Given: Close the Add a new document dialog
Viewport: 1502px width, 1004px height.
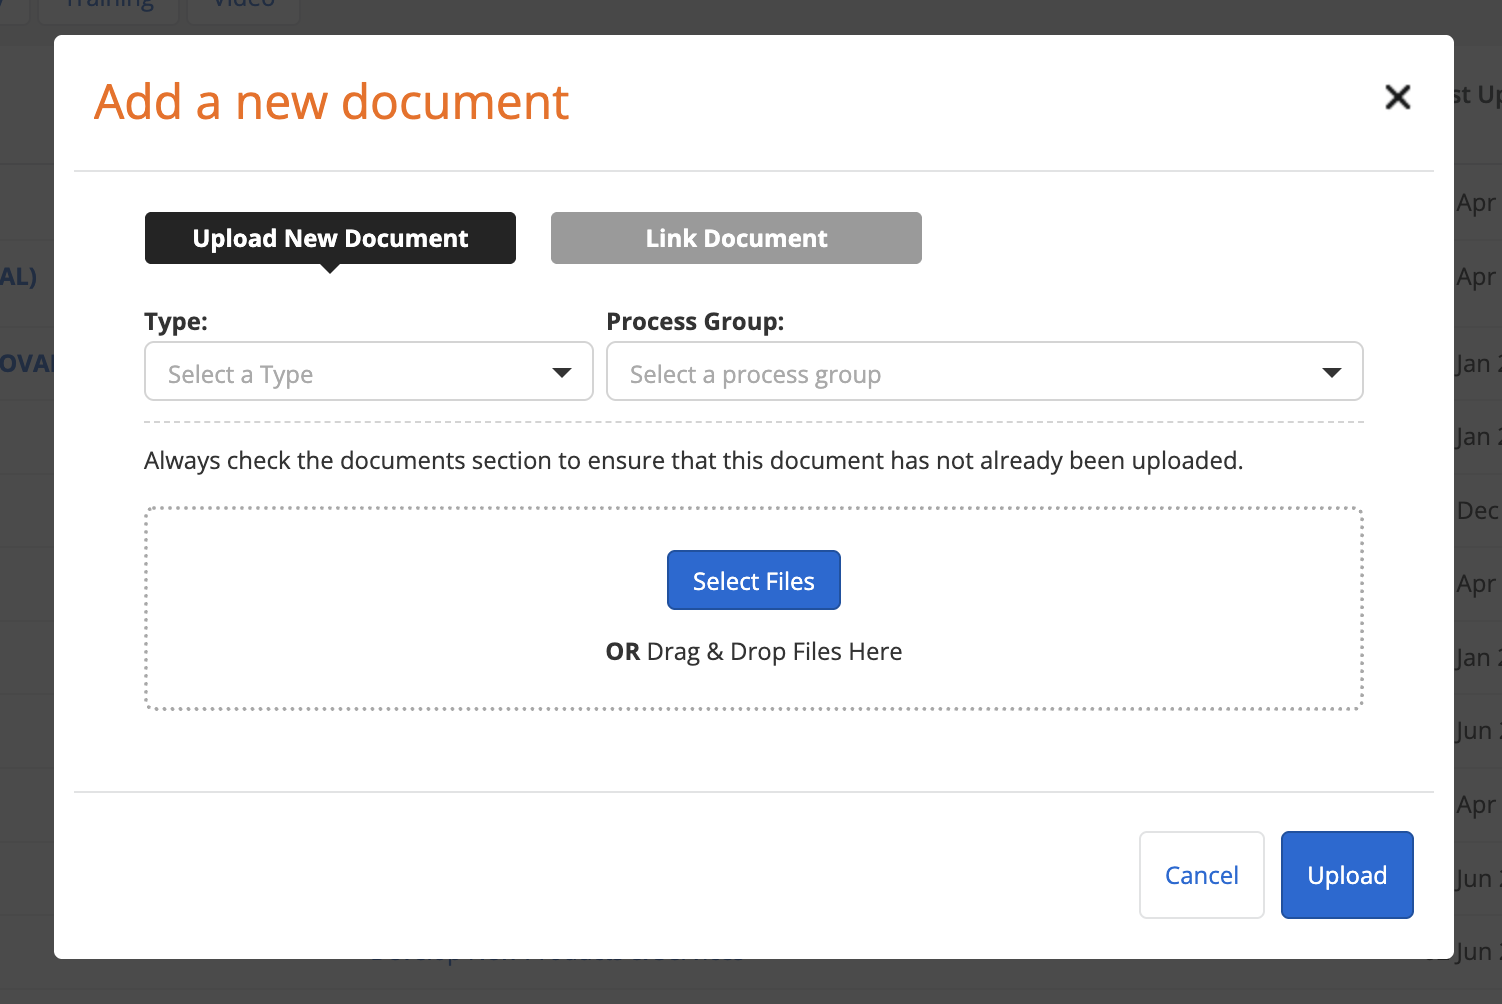Looking at the screenshot, I should [x=1397, y=97].
